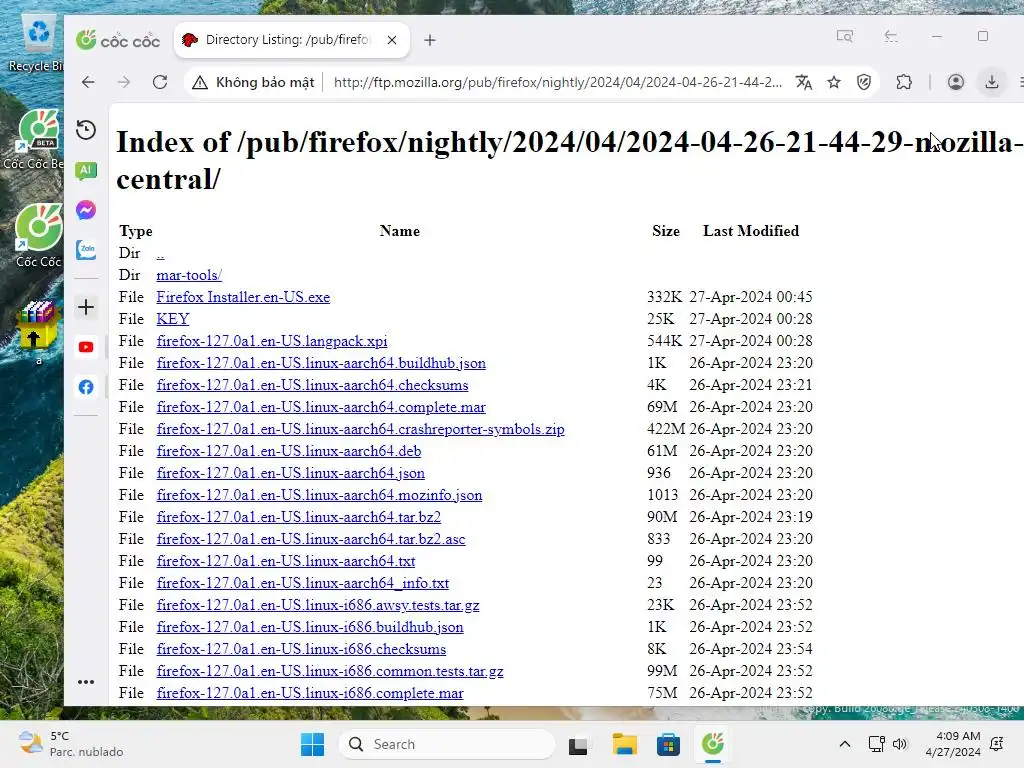This screenshot has width=1024, height=768.
Task: Open the KEY file link
Action: (x=172, y=319)
